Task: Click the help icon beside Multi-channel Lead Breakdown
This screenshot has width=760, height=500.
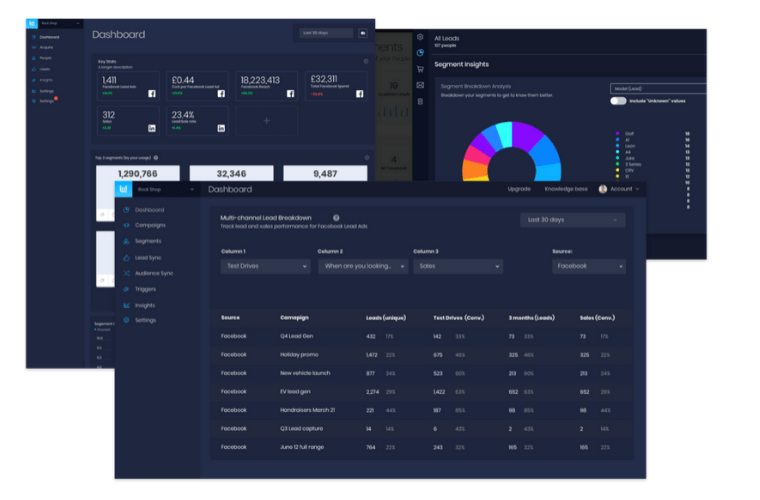Action: (x=336, y=217)
